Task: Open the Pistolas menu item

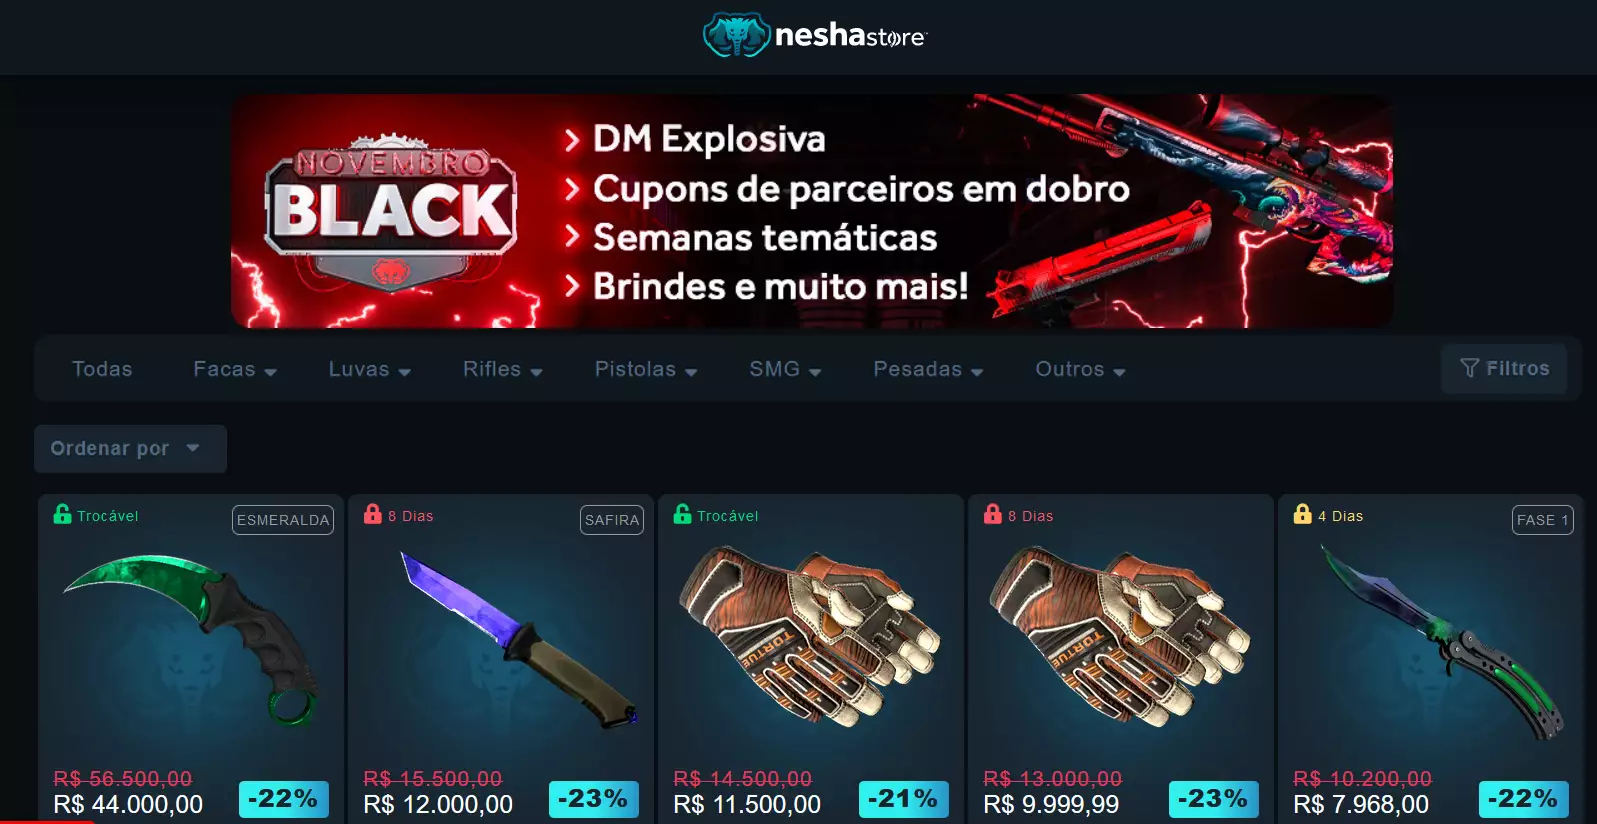Action: [x=646, y=369]
